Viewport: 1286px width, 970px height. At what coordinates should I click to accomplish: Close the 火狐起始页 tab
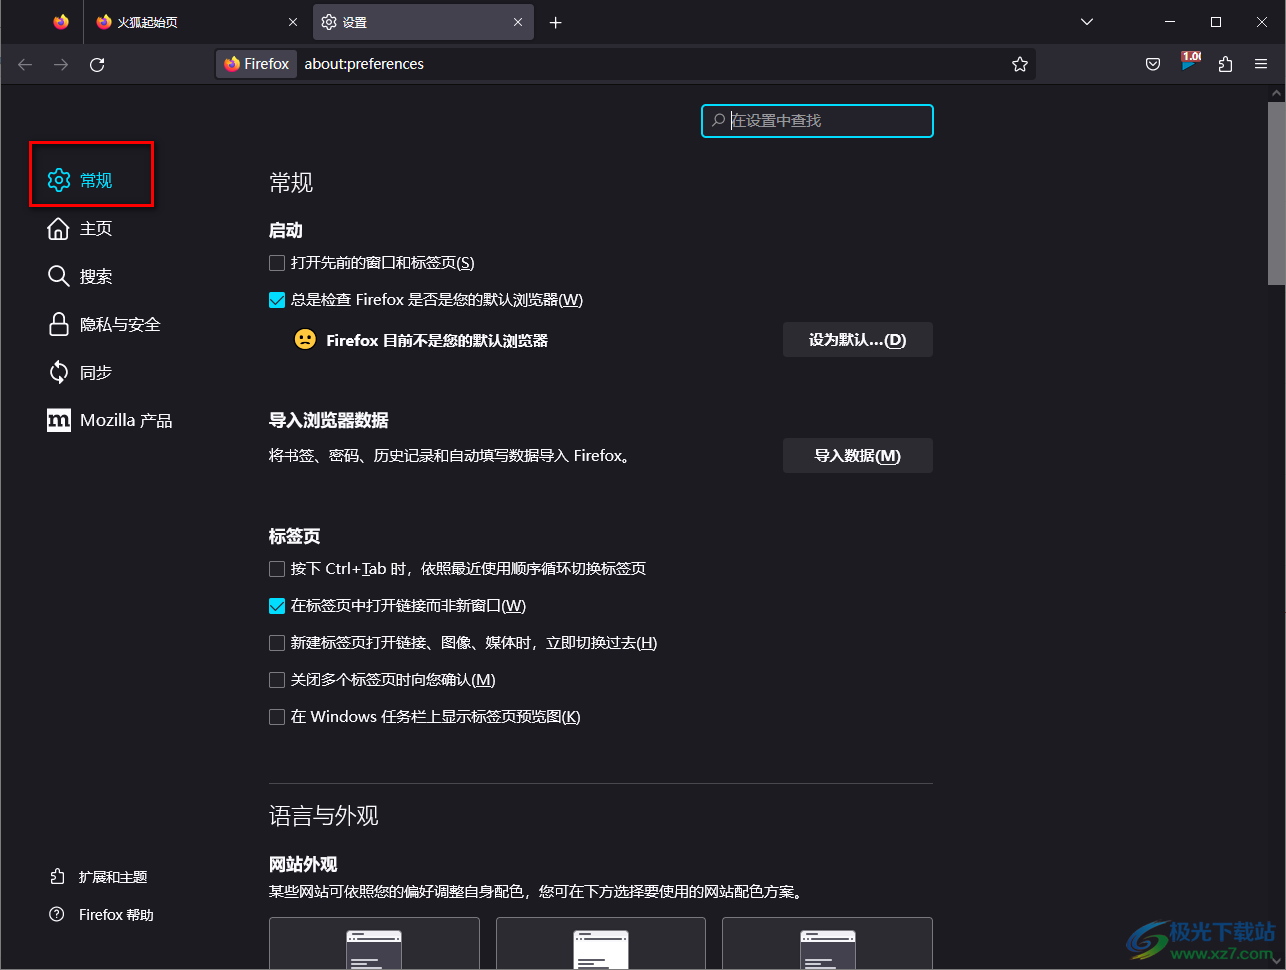pyautogui.click(x=292, y=22)
